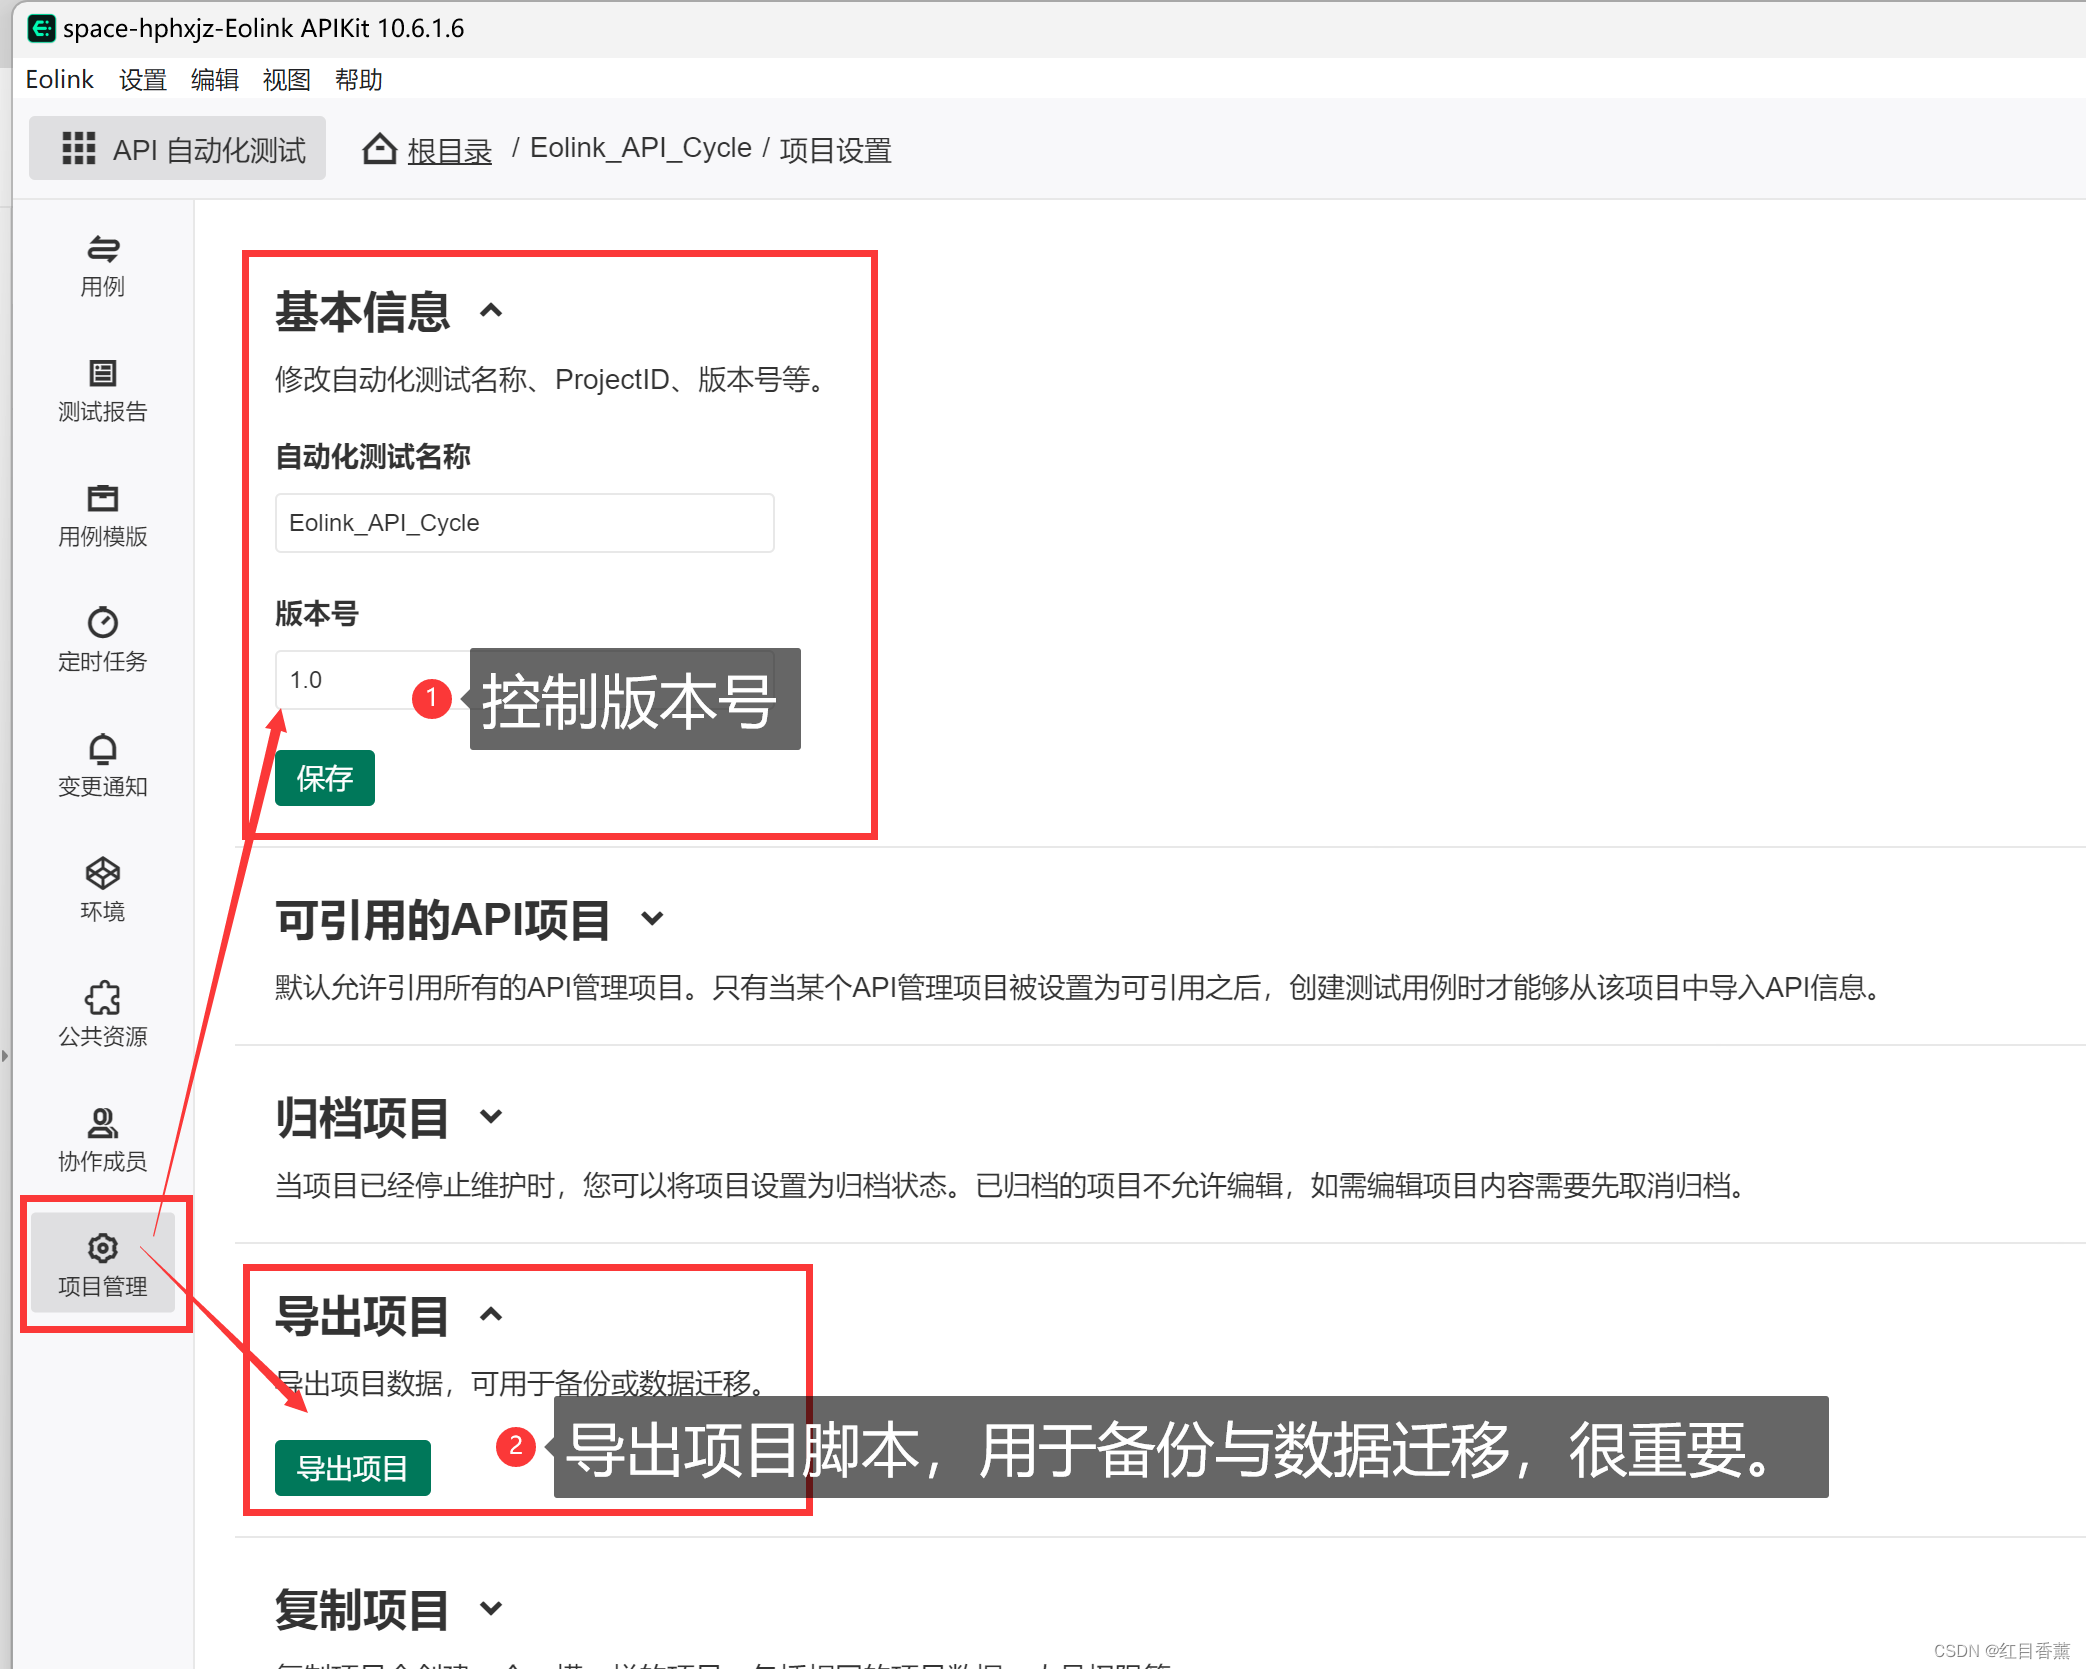This screenshot has width=2086, height=1669.
Task: Go to 用例模版 template sidebar icon
Action: click(102, 499)
